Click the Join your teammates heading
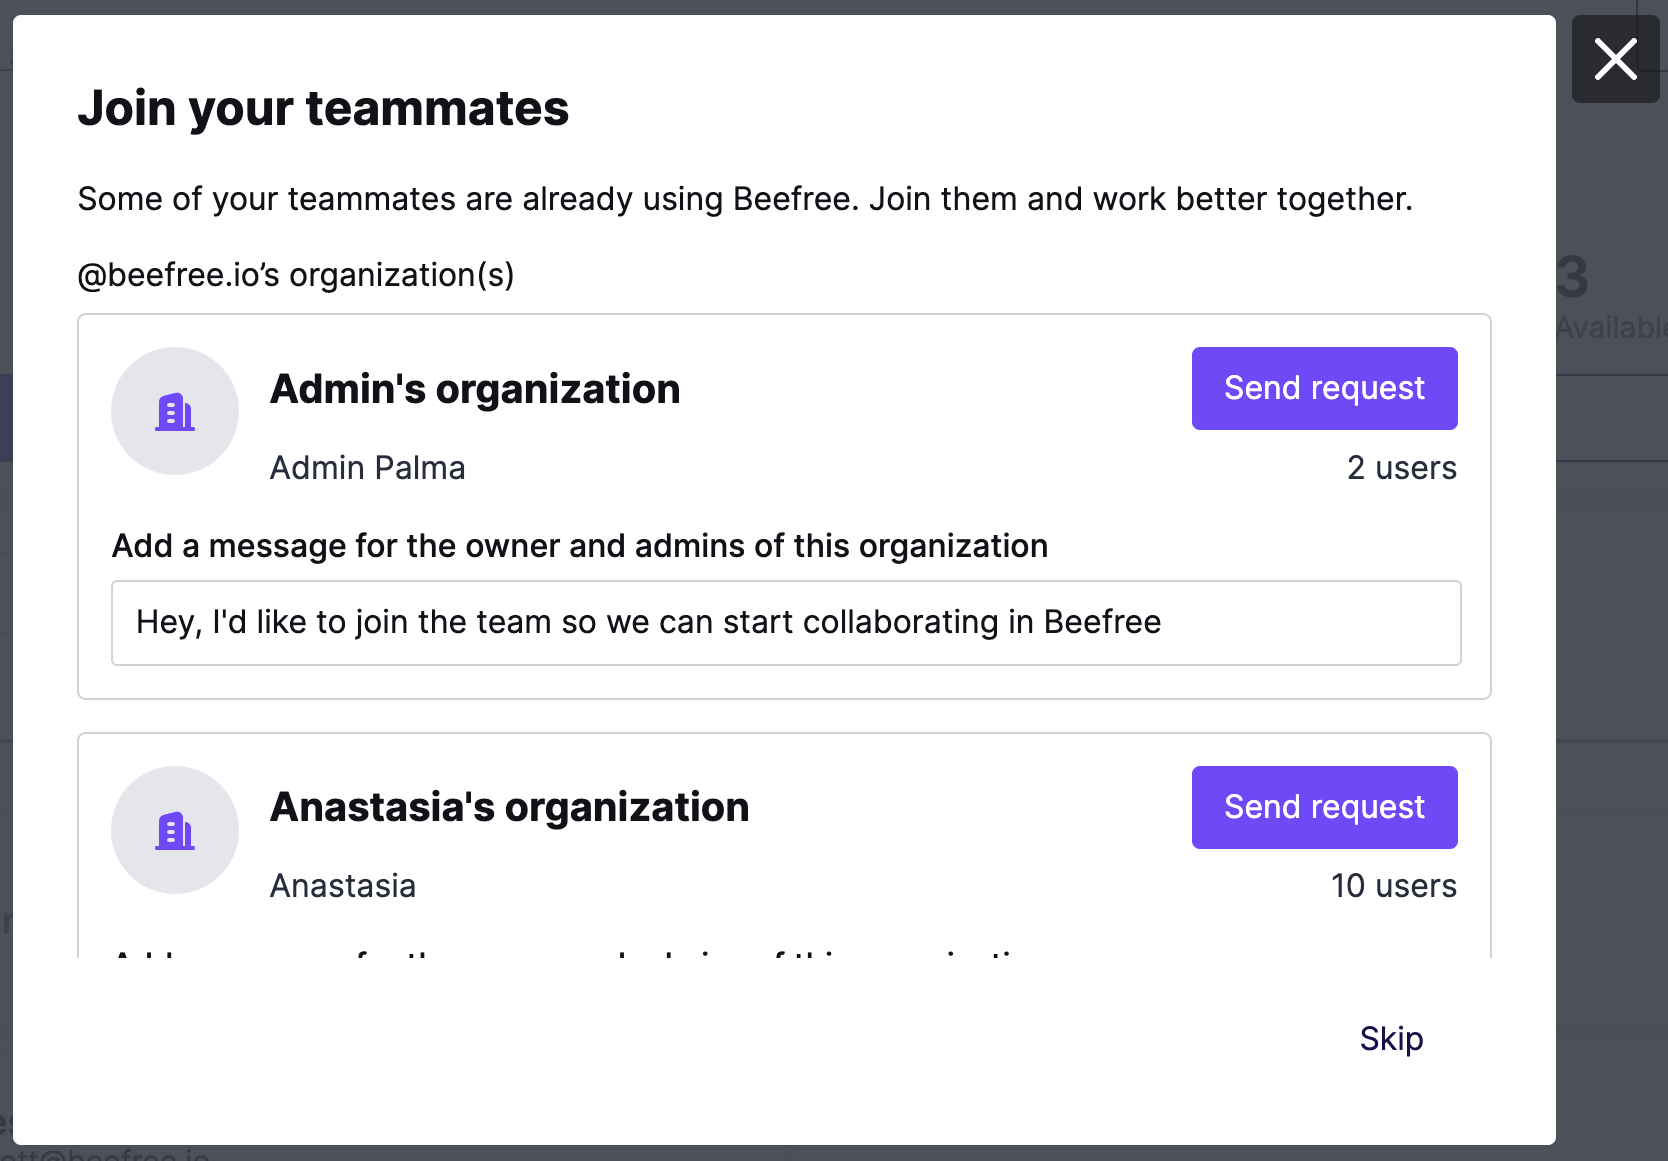This screenshot has height=1161, width=1668. click(x=323, y=108)
